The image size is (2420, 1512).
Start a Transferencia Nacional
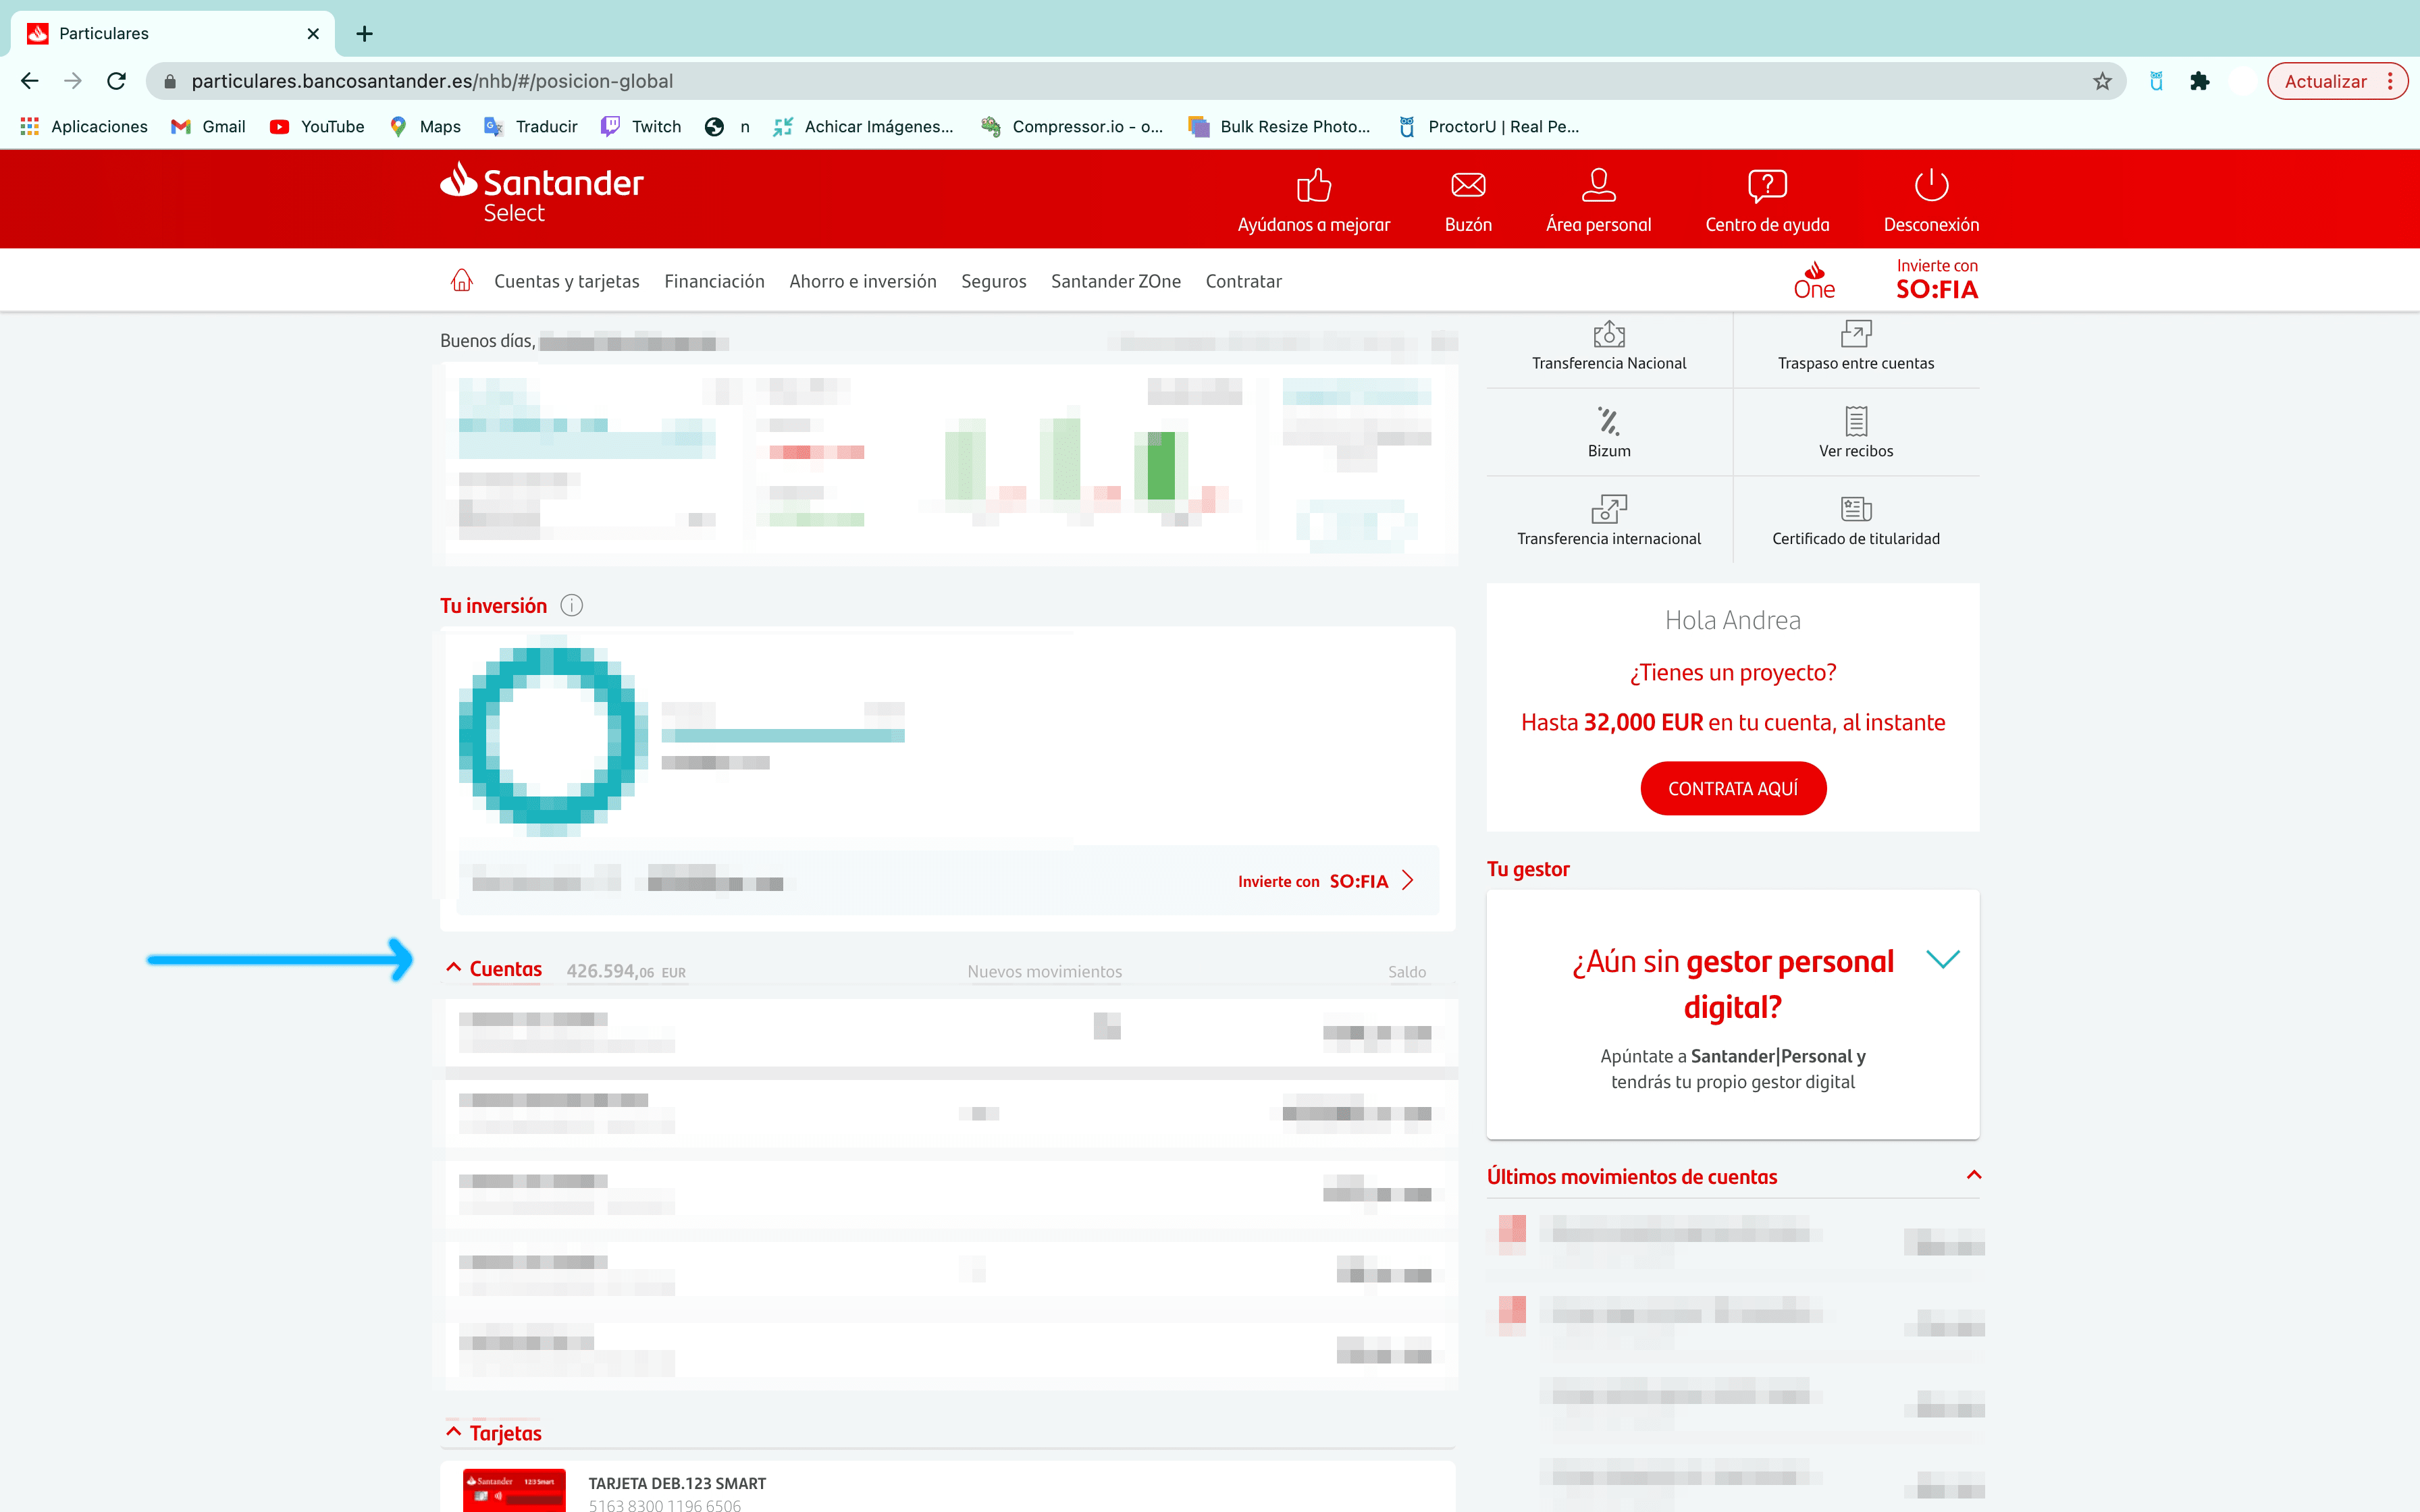point(1608,346)
